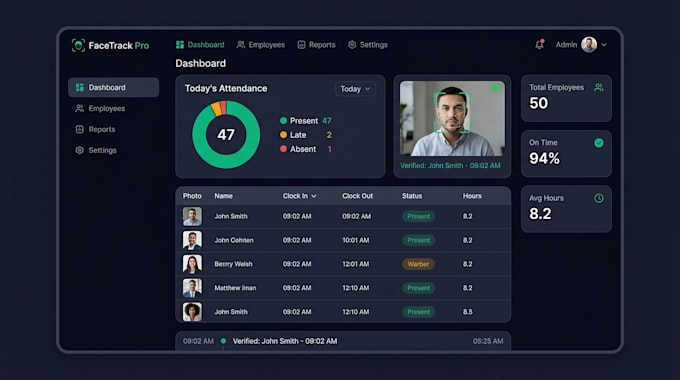The image size is (680, 380).
Task: Open Reports in top navigation
Action: click(x=316, y=45)
